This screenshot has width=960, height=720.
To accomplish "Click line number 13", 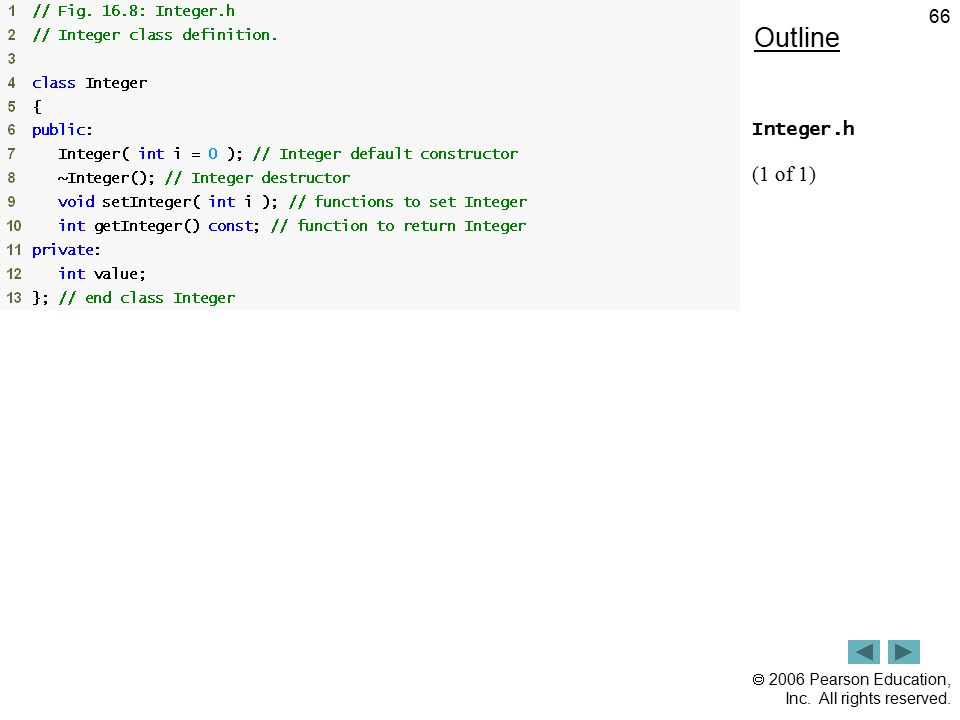I will (x=13, y=298).
